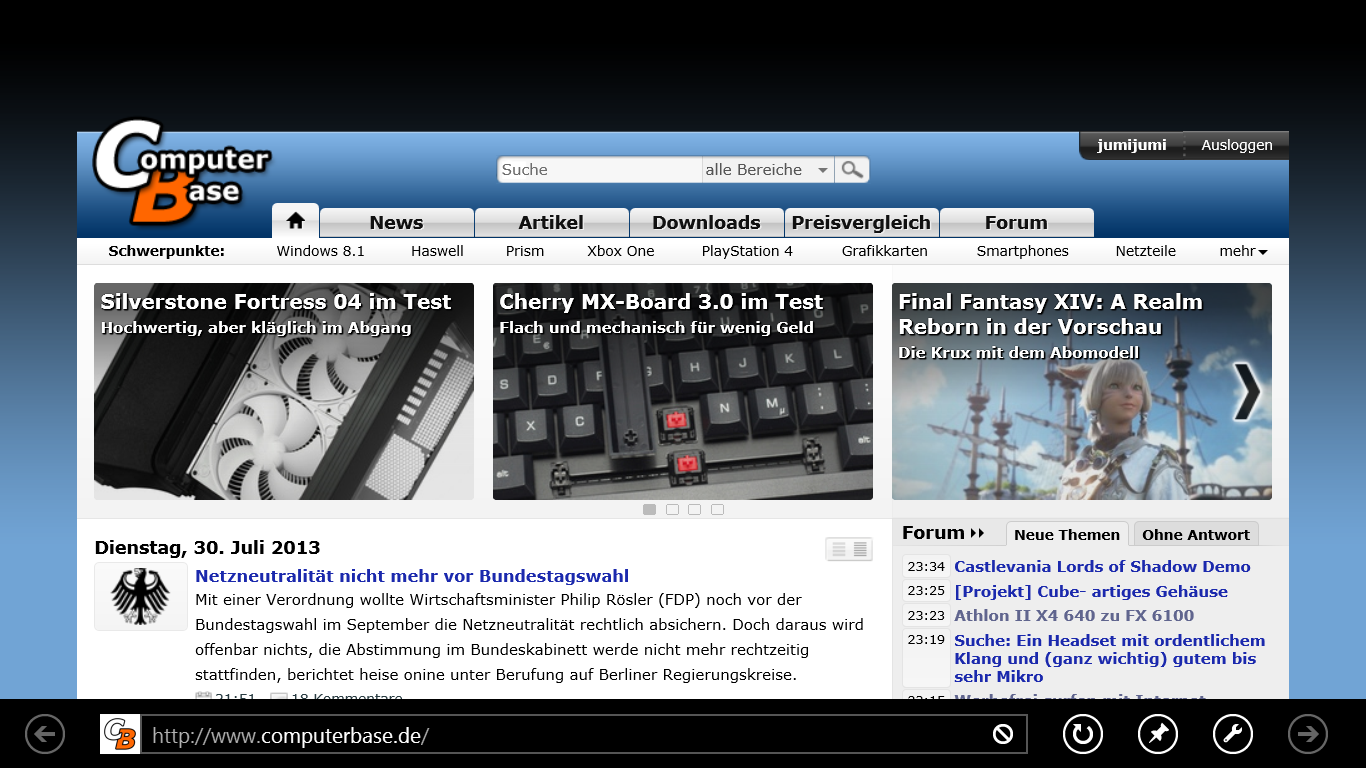This screenshot has width=1366, height=768.
Task: Click the Bundesadler news thumbnail
Action: tap(141, 596)
